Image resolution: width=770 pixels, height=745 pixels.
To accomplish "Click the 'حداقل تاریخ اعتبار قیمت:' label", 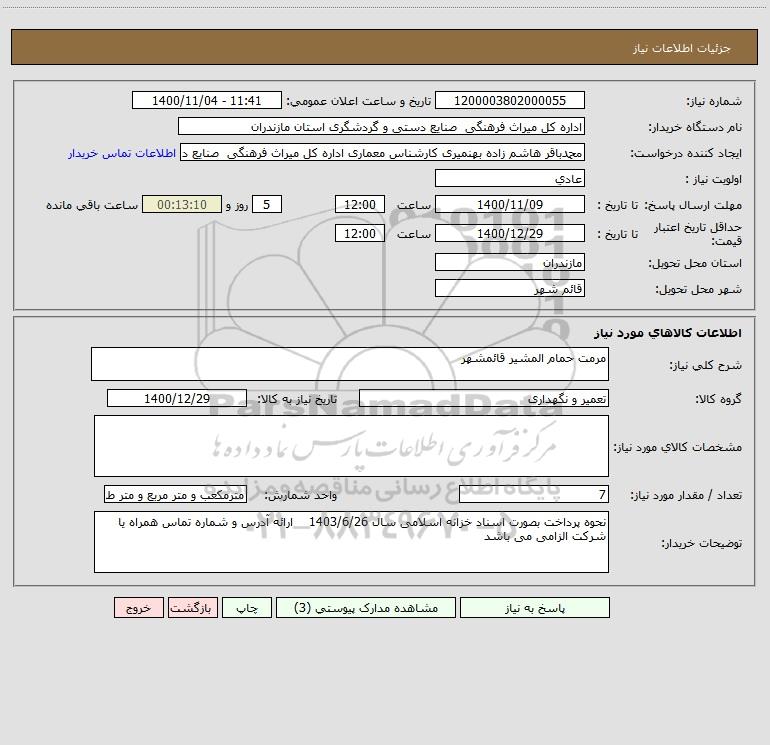I will (698, 234).
